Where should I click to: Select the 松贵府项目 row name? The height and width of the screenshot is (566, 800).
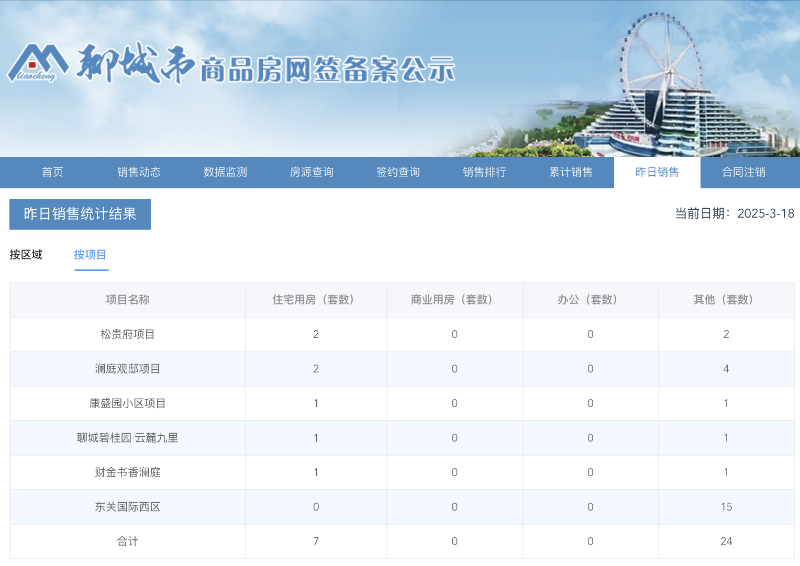(128, 334)
